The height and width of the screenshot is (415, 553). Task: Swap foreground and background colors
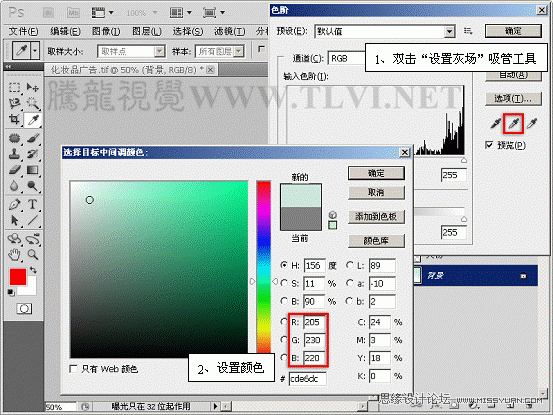pyautogui.click(x=33, y=270)
